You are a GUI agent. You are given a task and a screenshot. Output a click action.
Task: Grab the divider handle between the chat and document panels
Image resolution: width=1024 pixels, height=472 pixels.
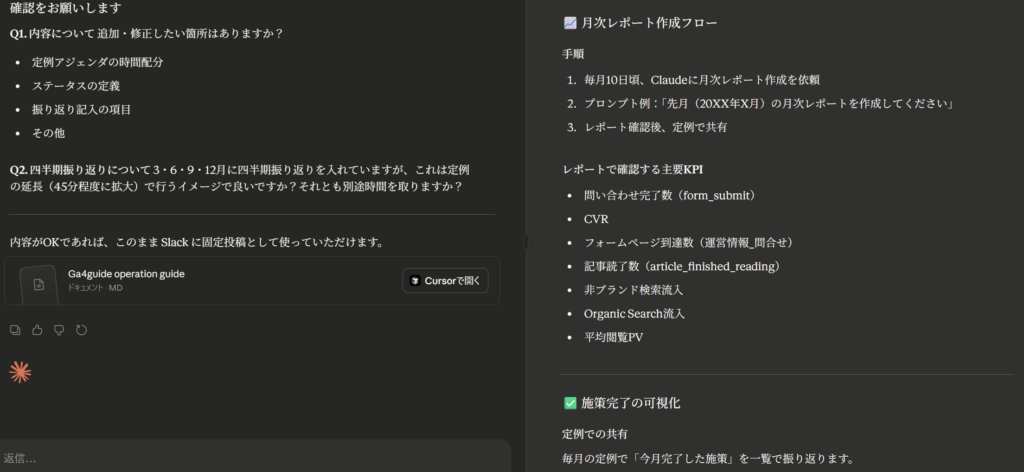click(526, 240)
